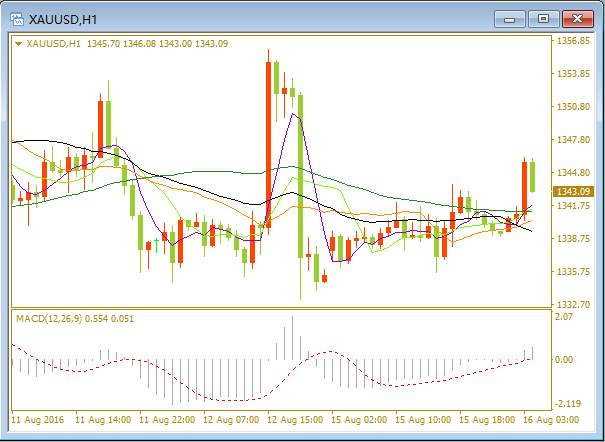
Task: Collapse the XAUUSD,H1 indicator arrow
Action: [x=19, y=44]
